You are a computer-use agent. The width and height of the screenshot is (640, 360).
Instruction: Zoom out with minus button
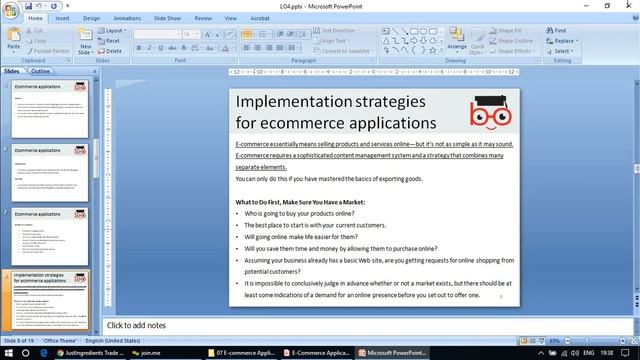pyautogui.click(x=567, y=340)
